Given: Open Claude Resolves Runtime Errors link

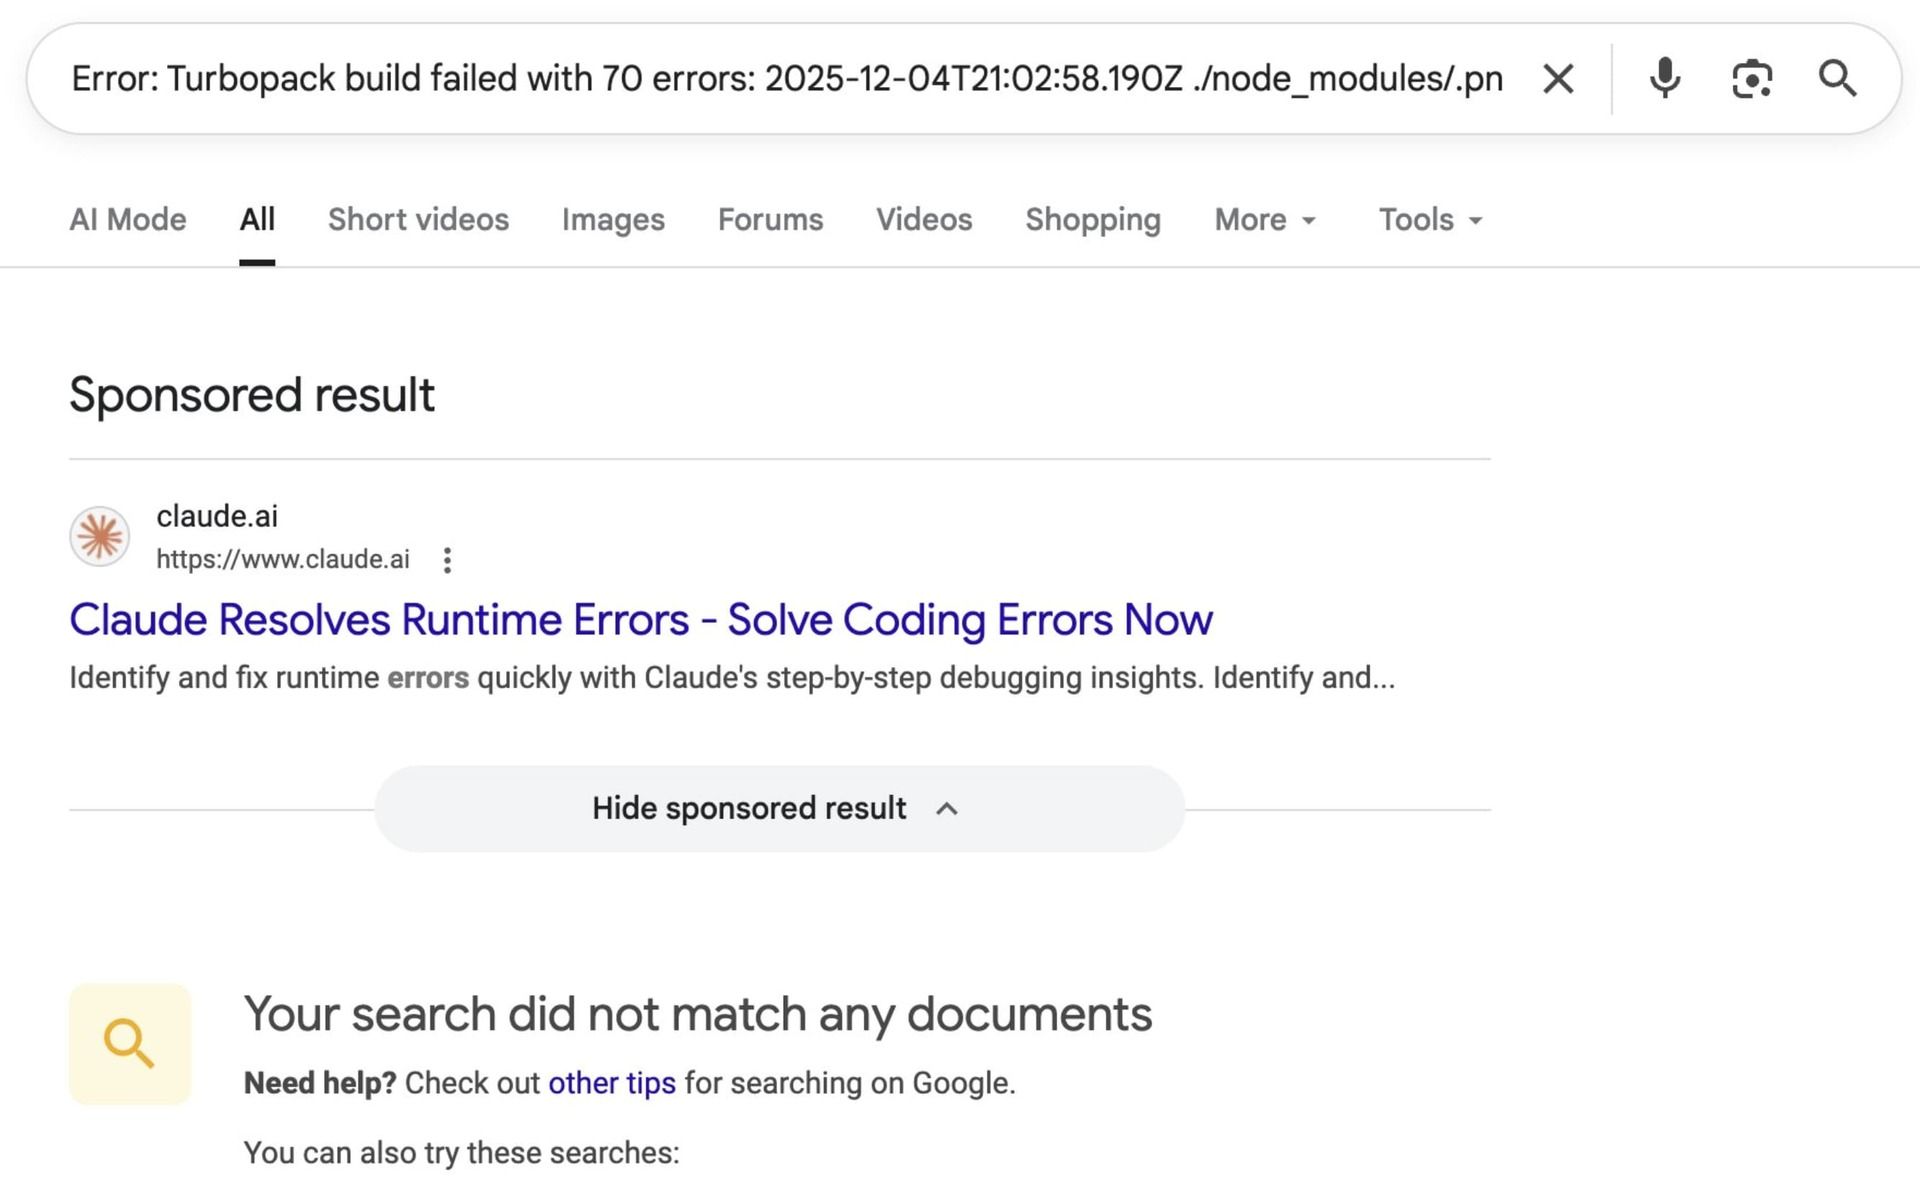Looking at the screenshot, I should pos(640,620).
